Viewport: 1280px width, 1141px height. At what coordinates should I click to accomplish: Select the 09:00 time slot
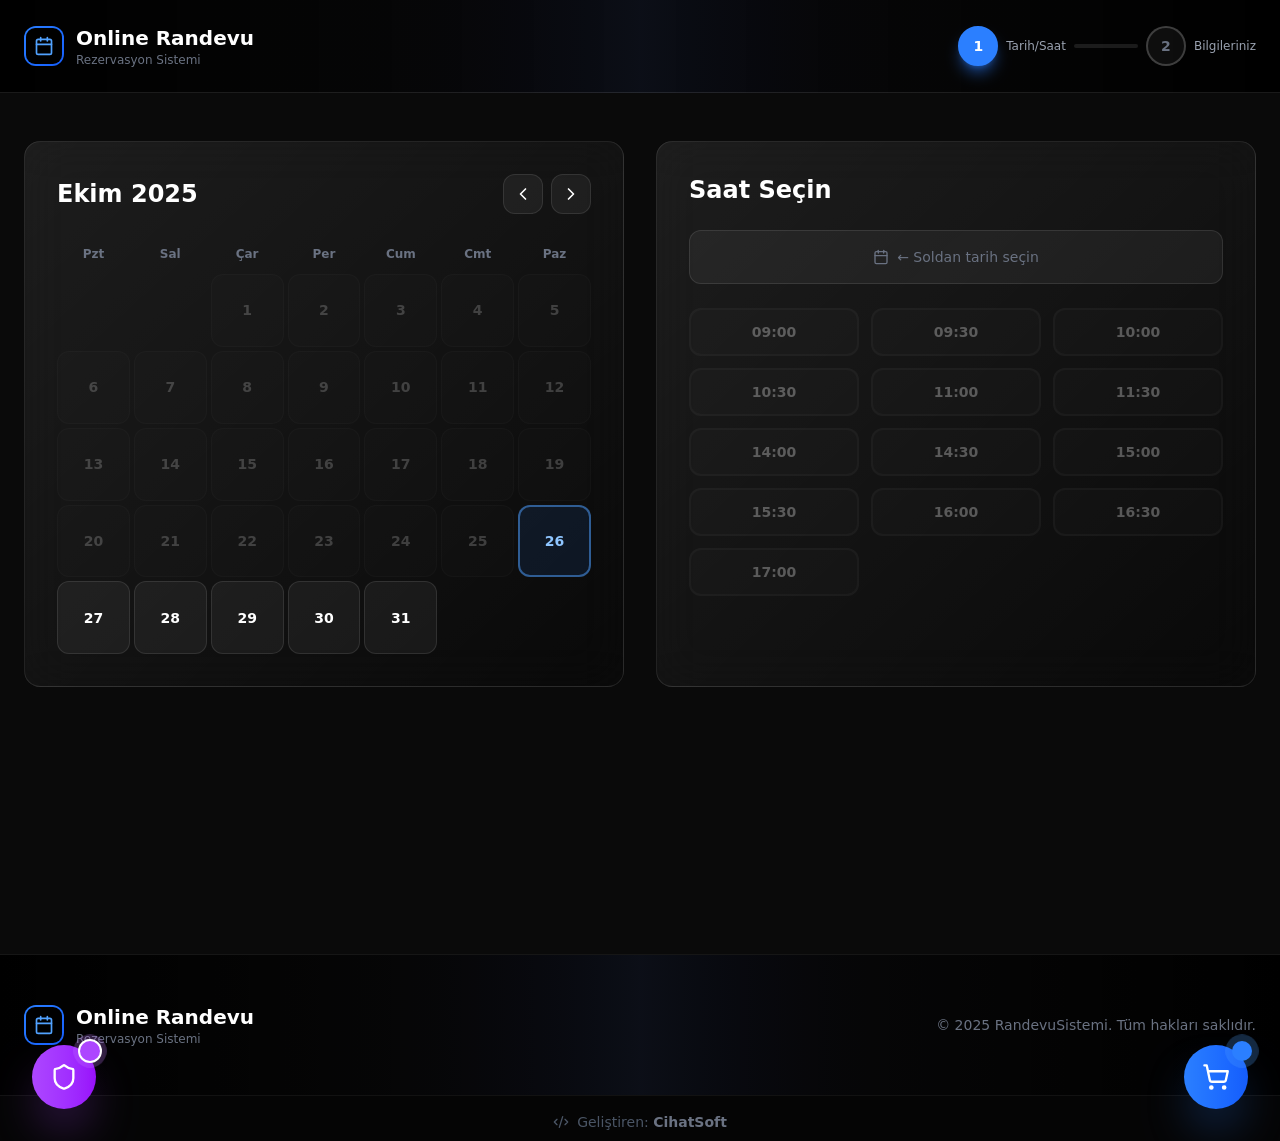pos(774,332)
